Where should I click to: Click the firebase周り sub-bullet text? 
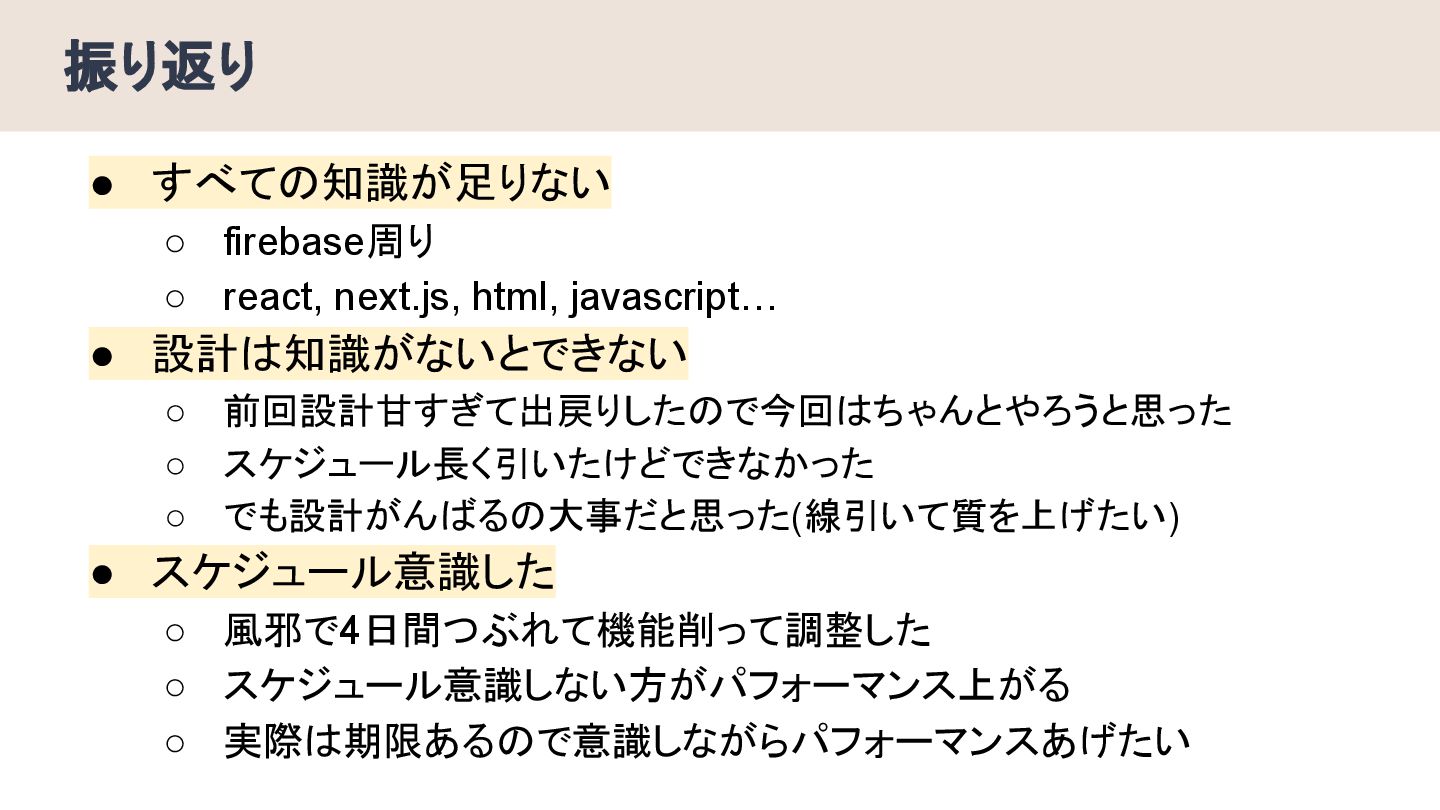[x=330, y=242]
